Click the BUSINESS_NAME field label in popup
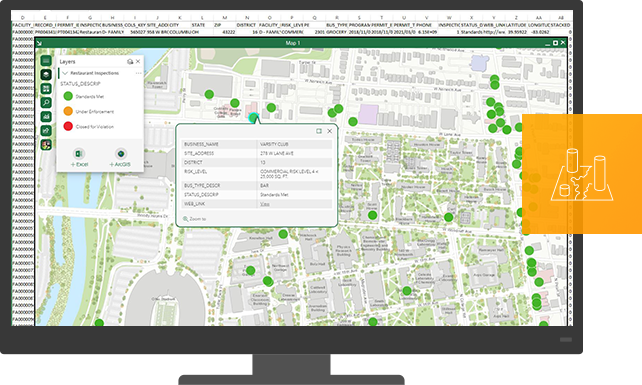This screenshot has height=385, width=642. pyautogui.click(x=201, y=144)
